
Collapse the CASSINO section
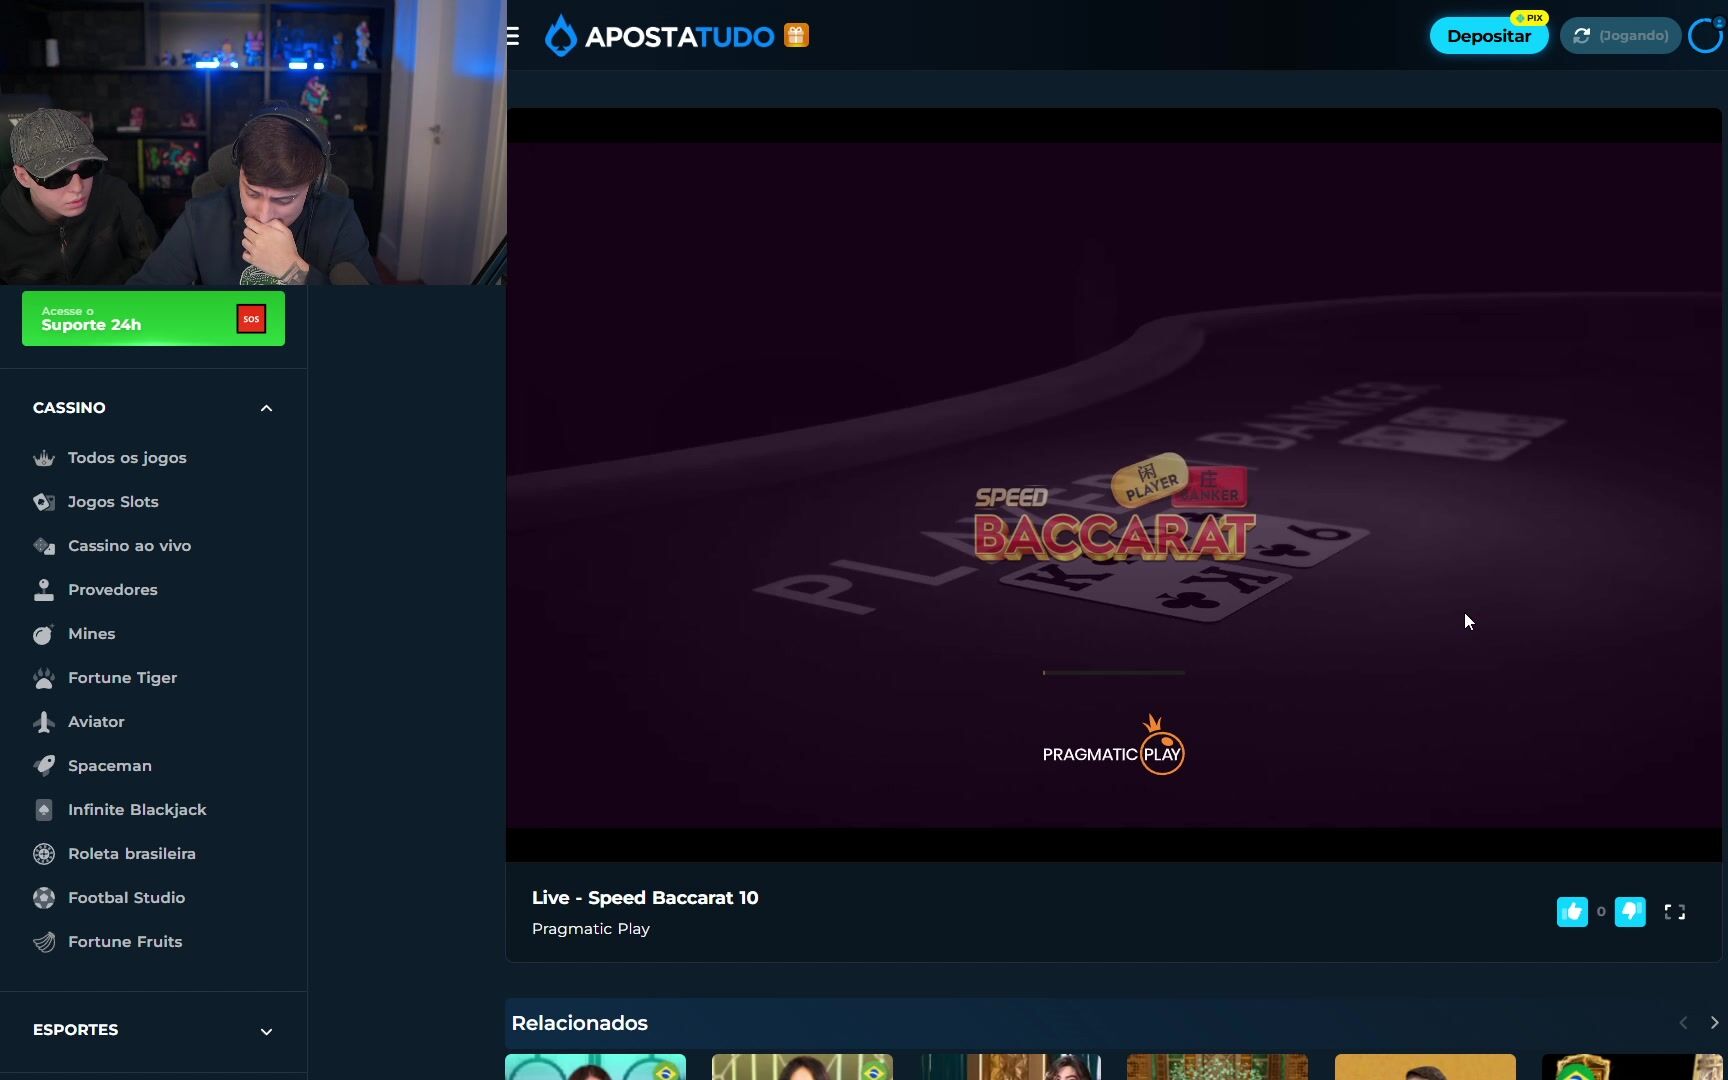pos(266,408)
